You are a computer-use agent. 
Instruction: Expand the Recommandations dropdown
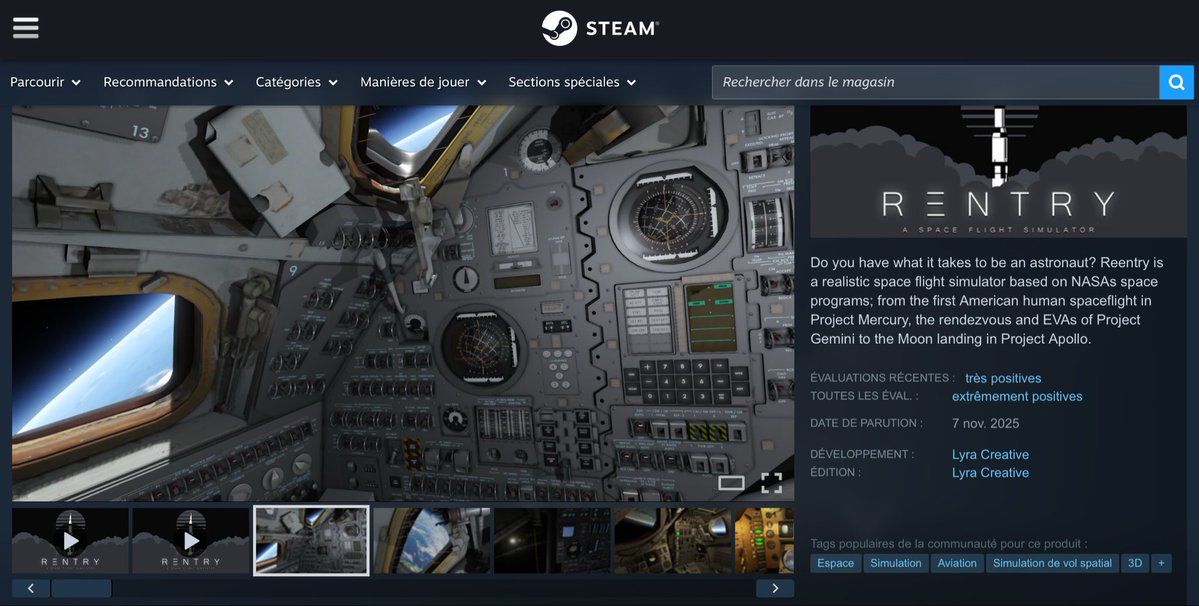coord(168,82)
